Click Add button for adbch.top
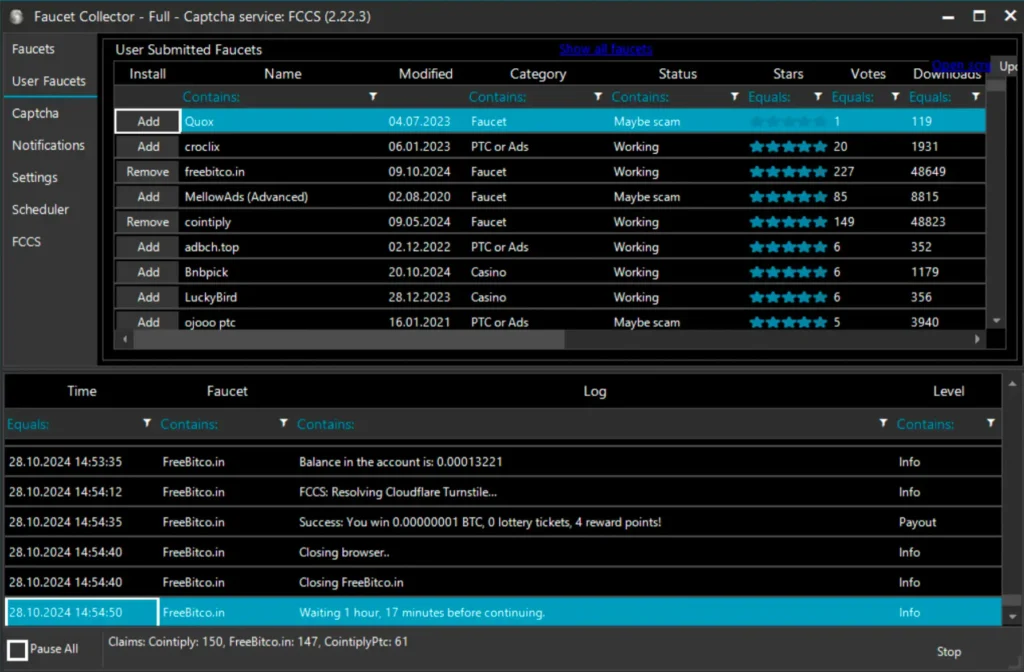1024x672 pixels. coord(148,247)
